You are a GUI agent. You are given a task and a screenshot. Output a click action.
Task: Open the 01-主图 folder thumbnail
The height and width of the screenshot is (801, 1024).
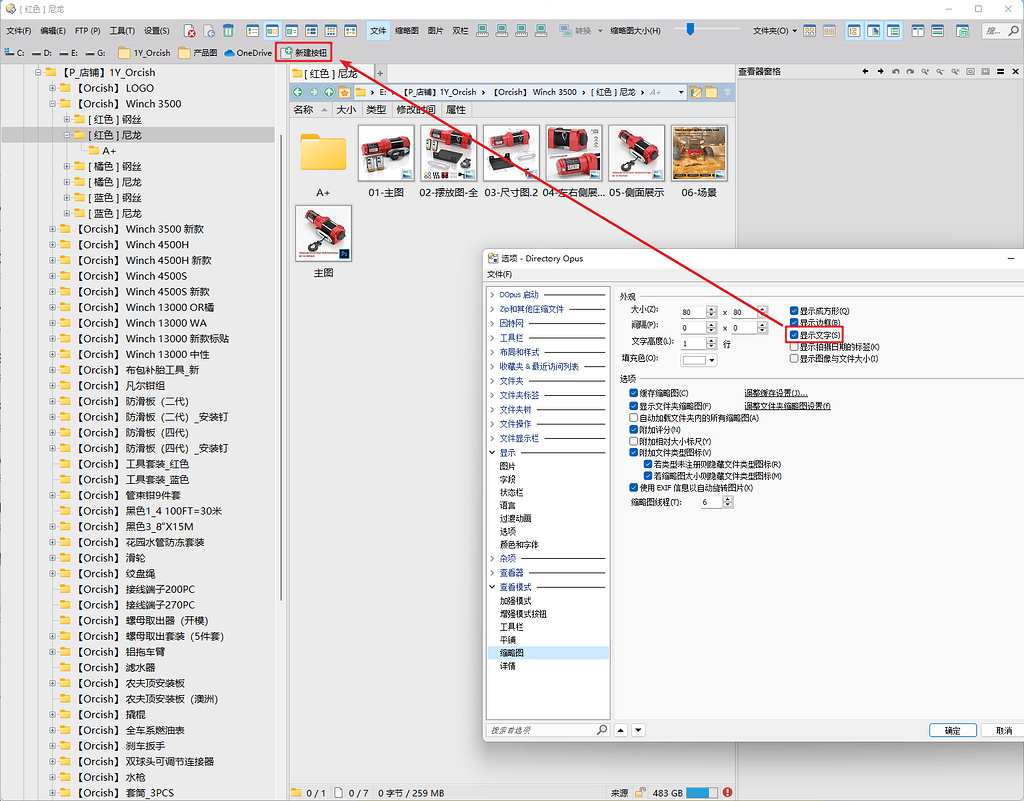387,152
